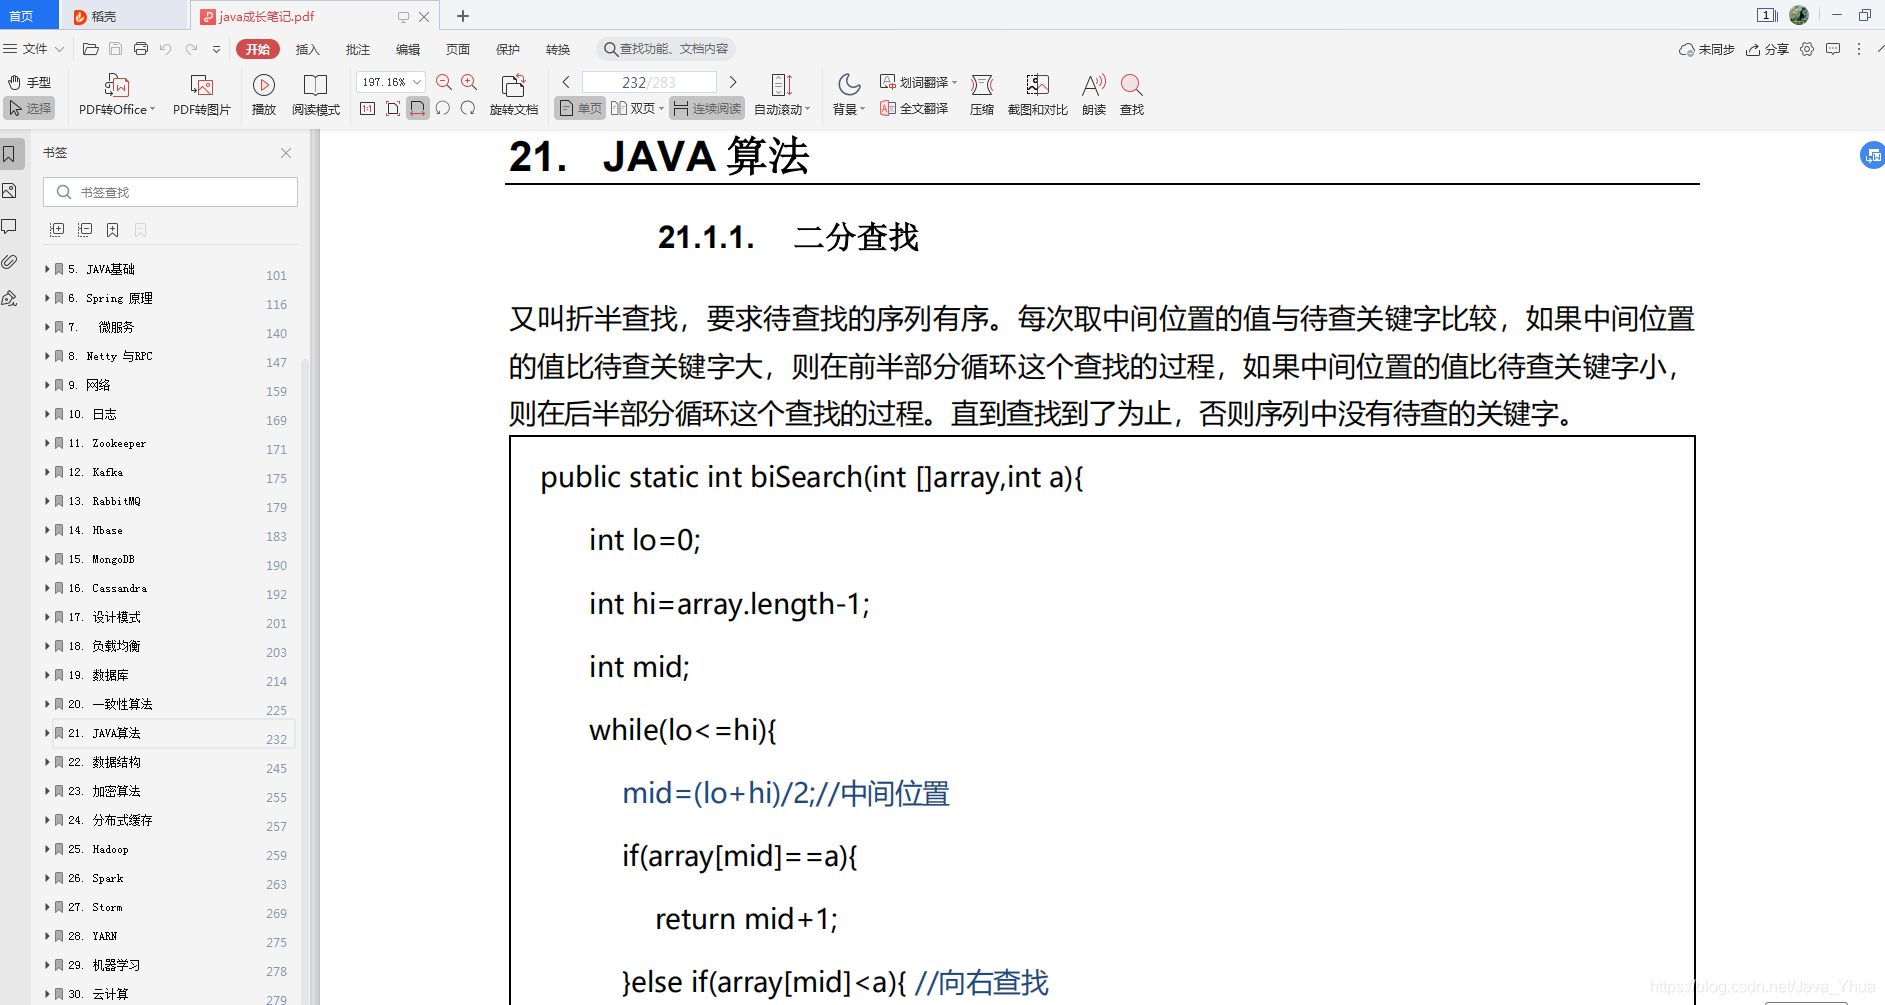This screenshot has height=1005, width=1885.
Task: Click the open file folder icon
Action: click(x=90, y=49)
